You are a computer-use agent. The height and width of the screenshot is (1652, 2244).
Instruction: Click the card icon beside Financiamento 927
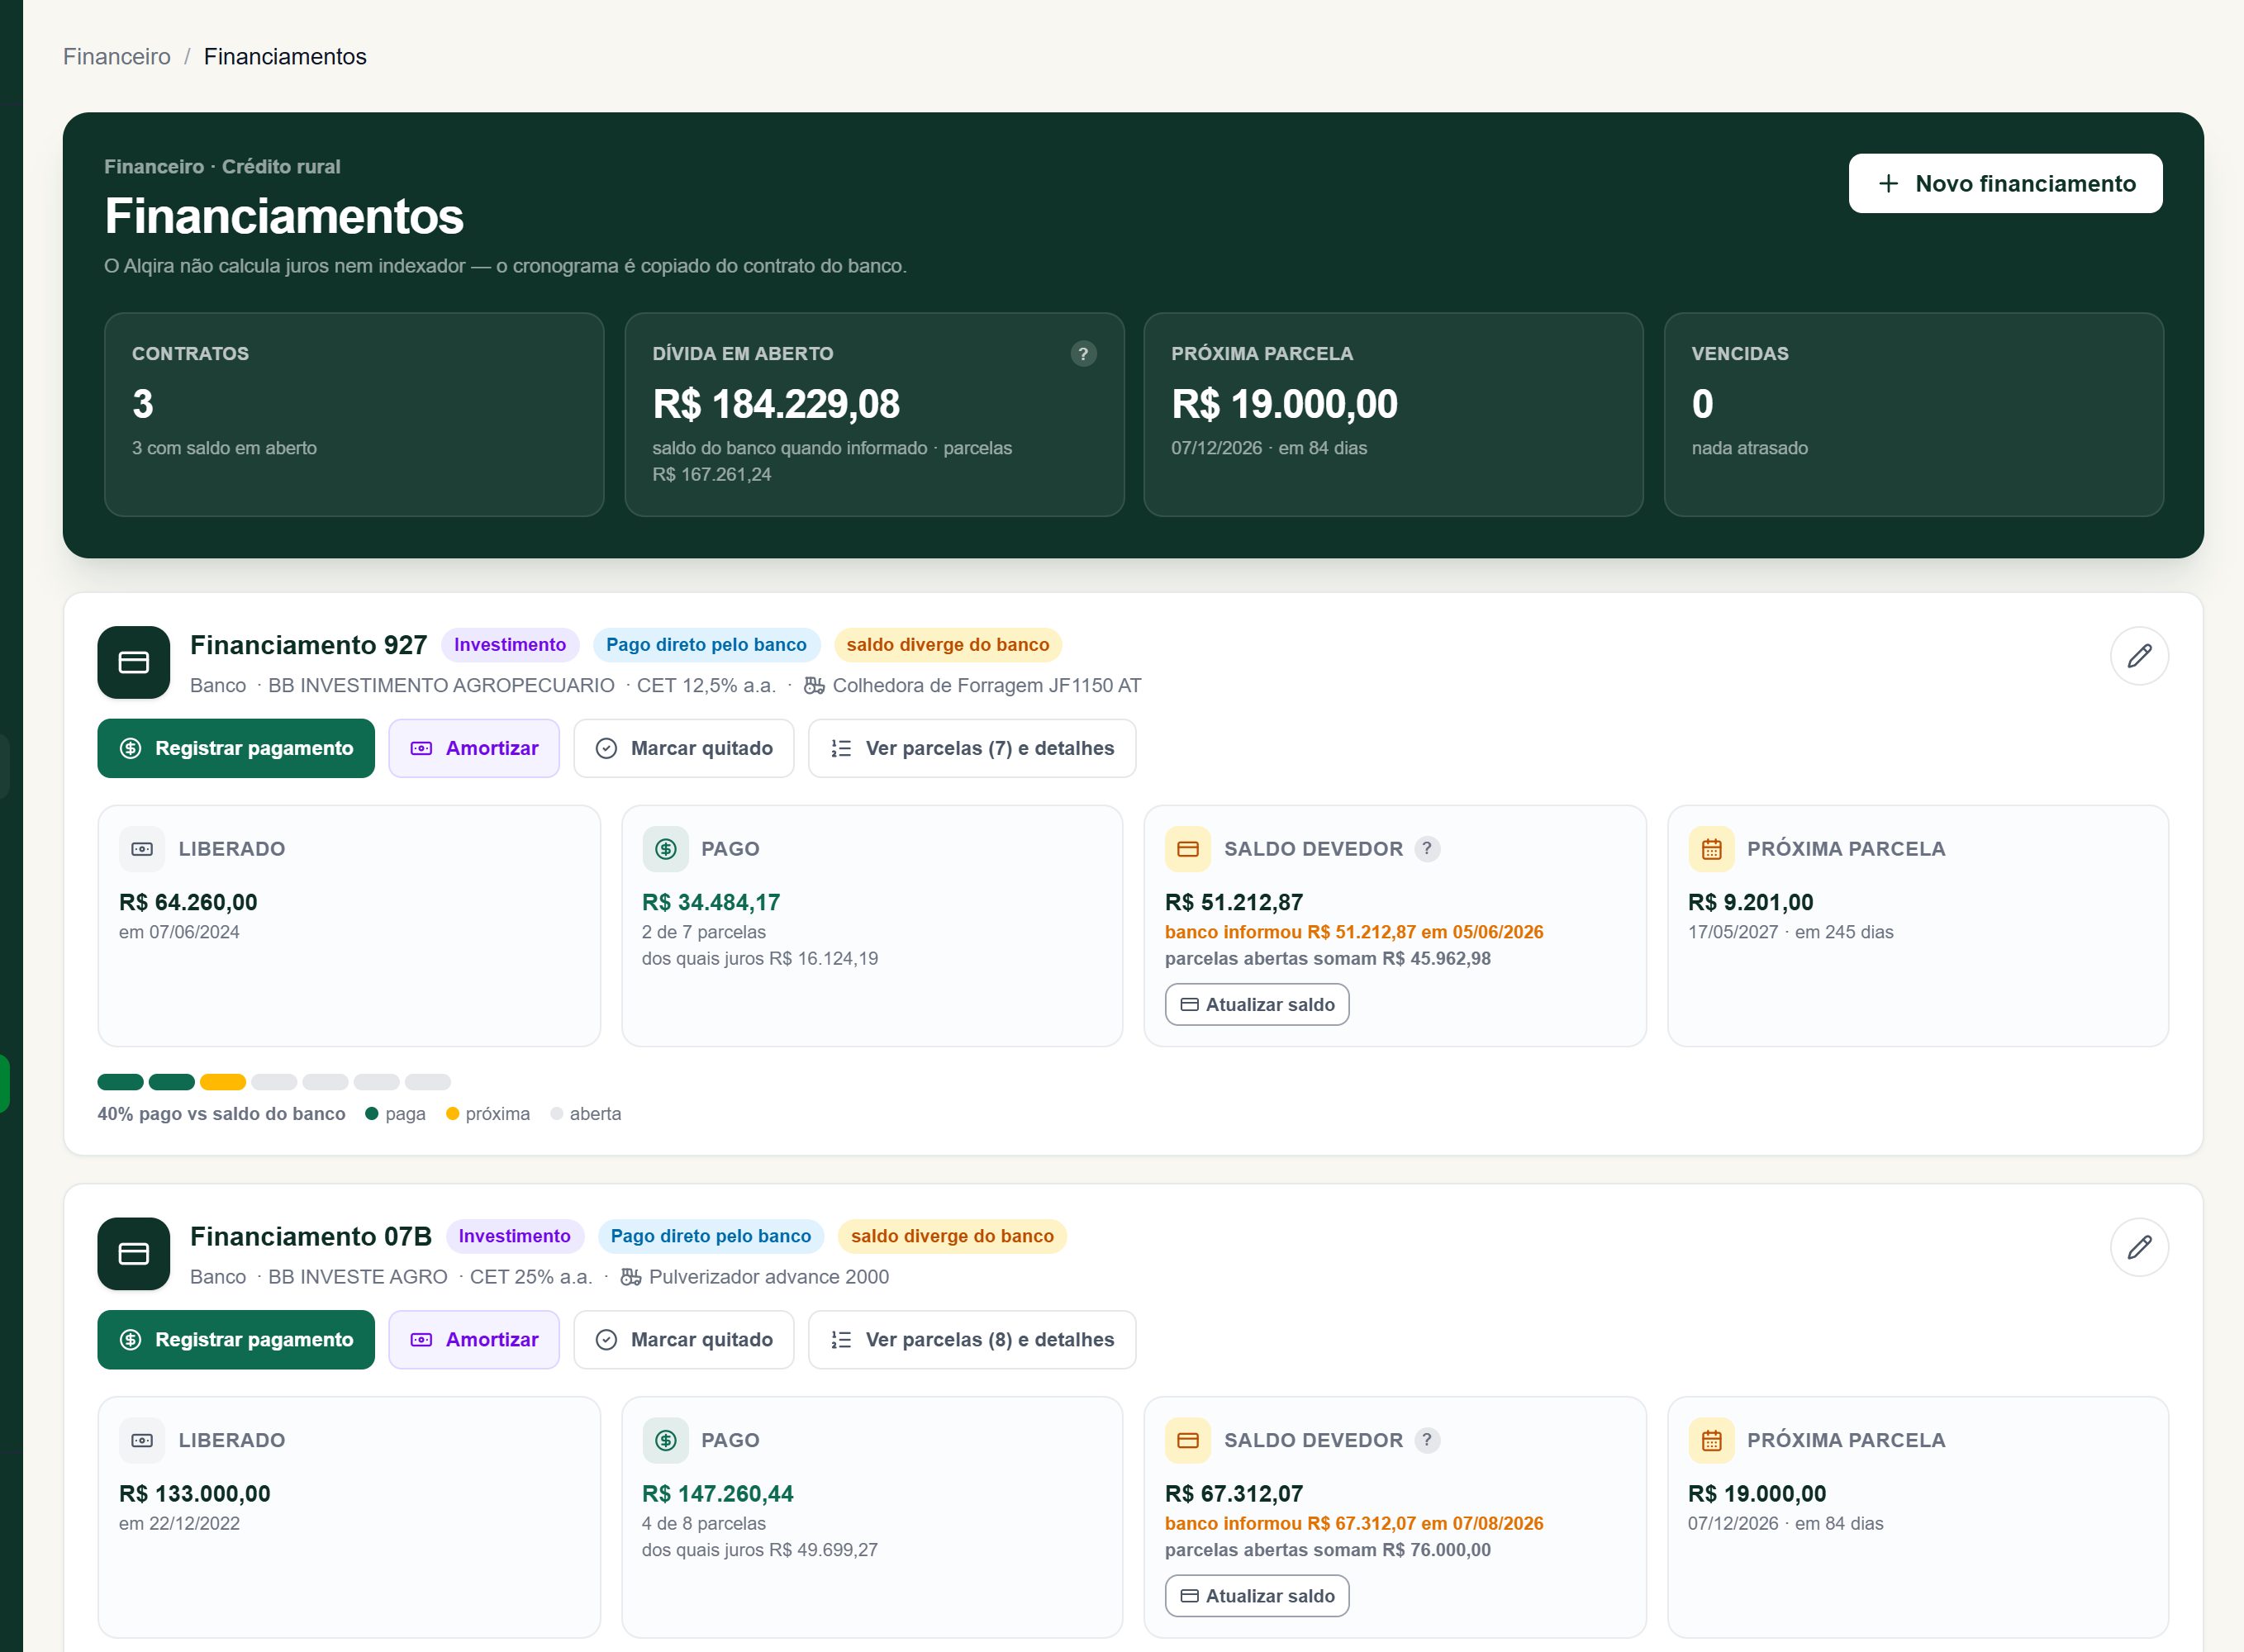pyautogui.click(x=134, y=662)
